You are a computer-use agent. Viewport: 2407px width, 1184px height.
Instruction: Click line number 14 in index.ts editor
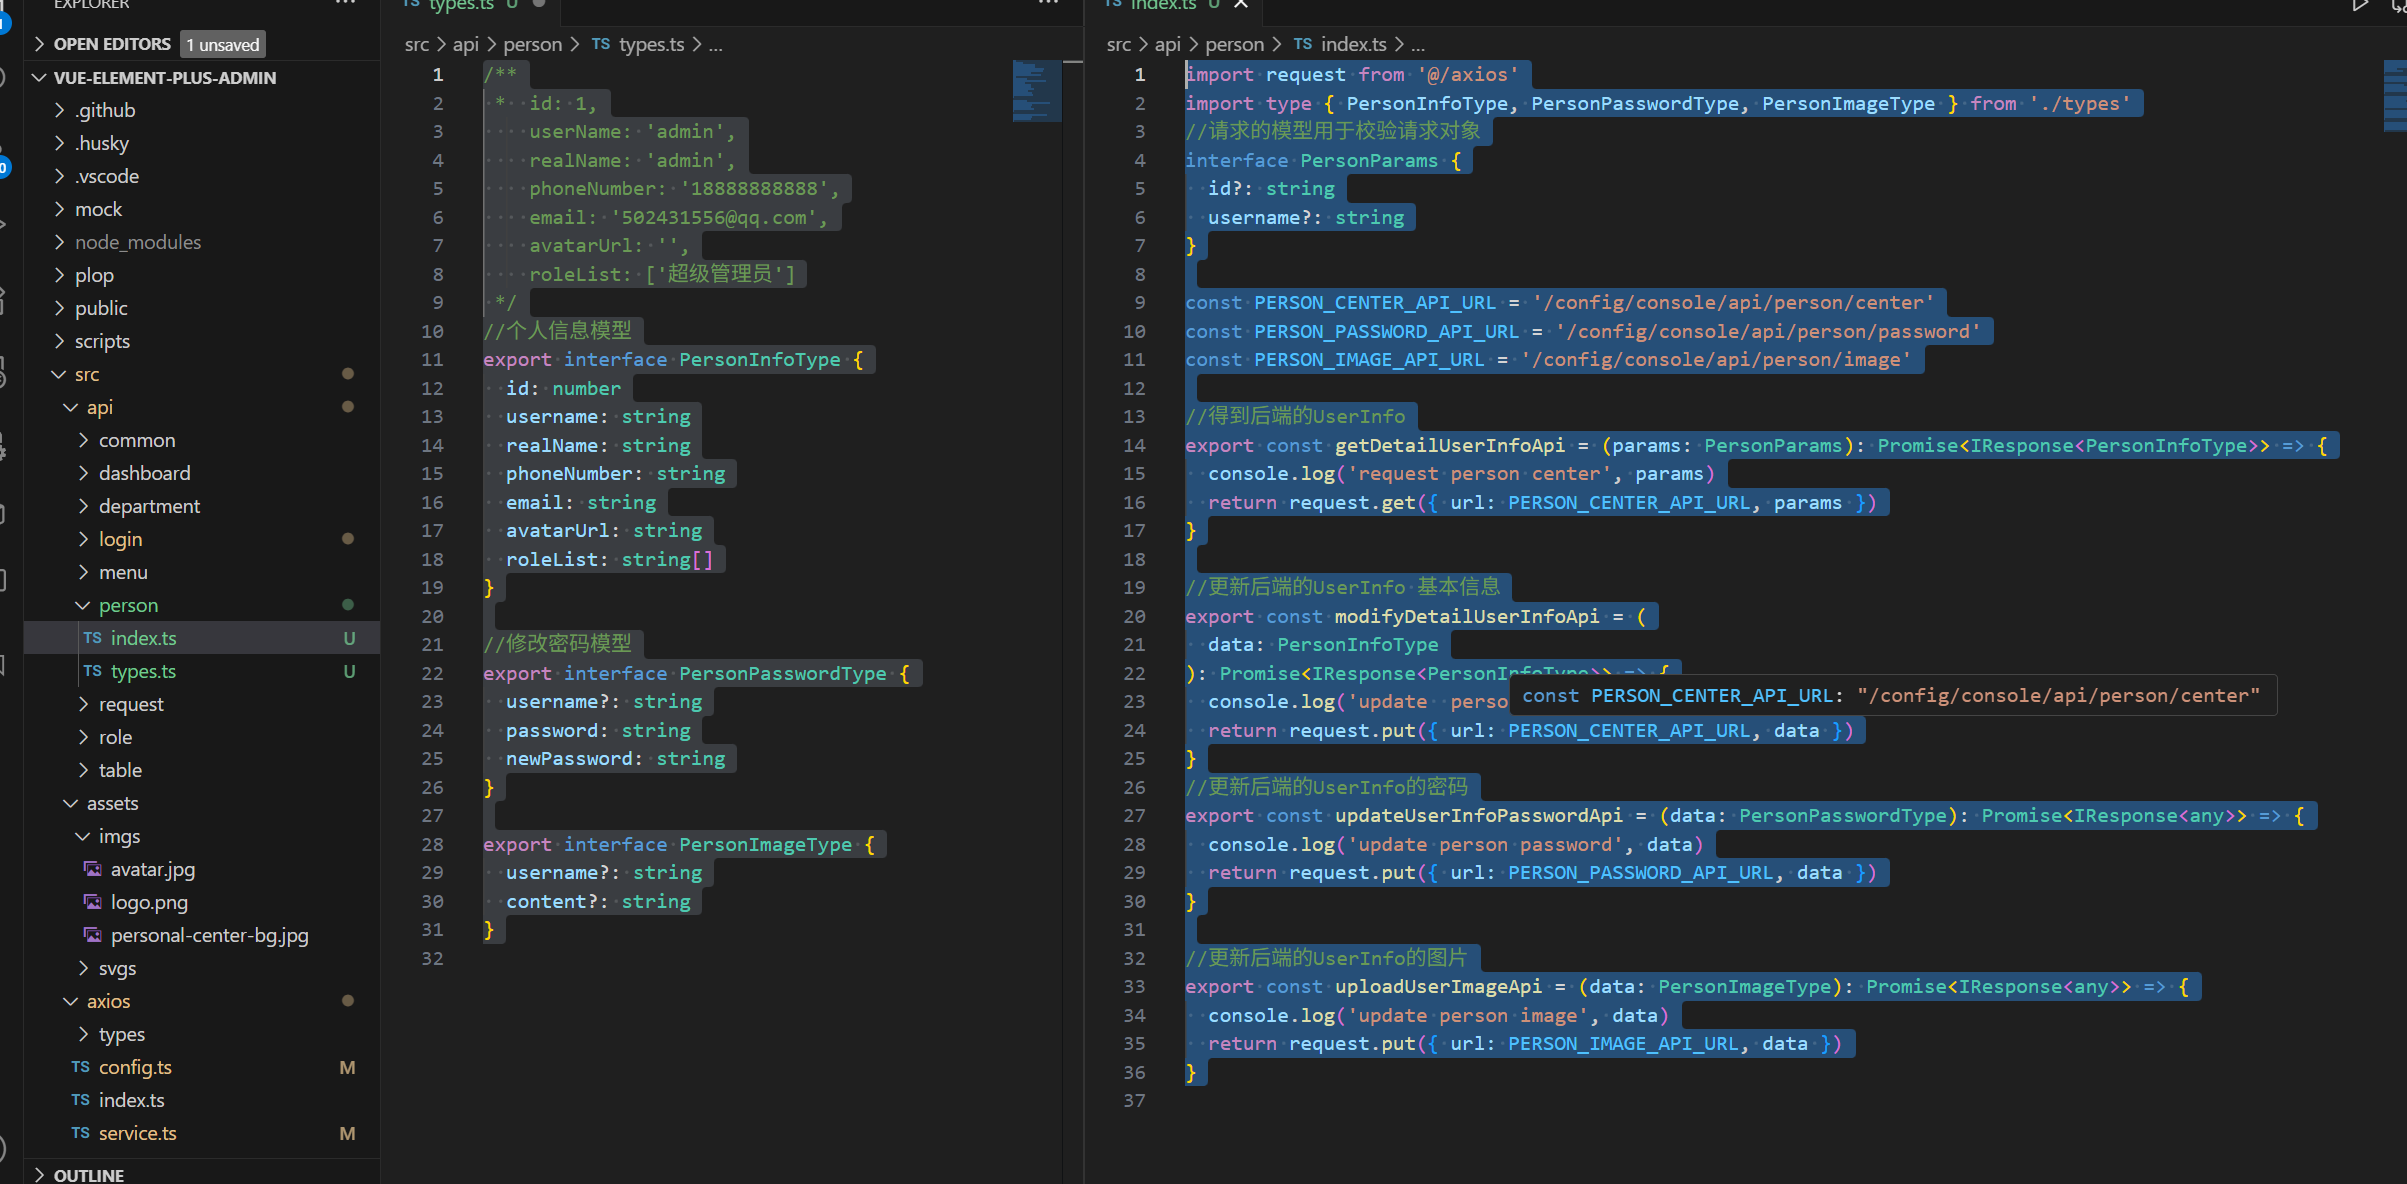(1134, 445)
